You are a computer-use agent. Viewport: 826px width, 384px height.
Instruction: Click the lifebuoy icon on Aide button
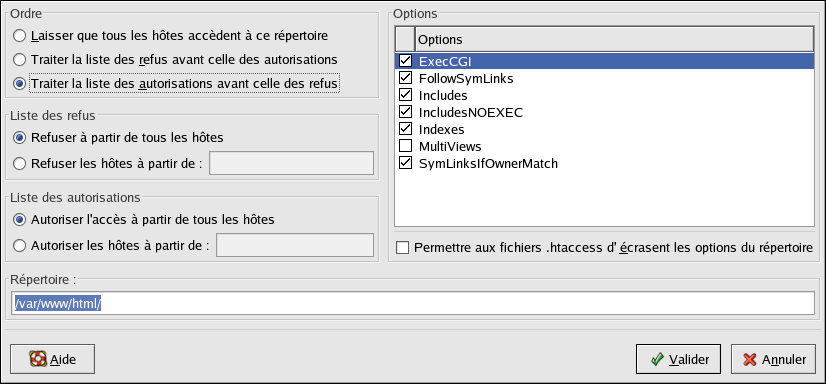point(38,359)
